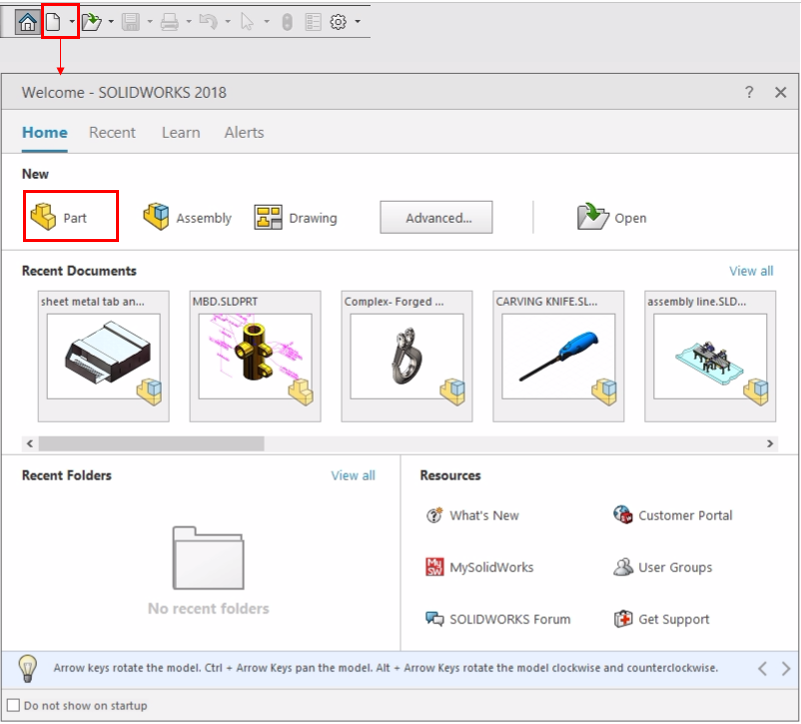801x724 pixels.
Task: Create a new Part document
Action: (x=59, y=217)
